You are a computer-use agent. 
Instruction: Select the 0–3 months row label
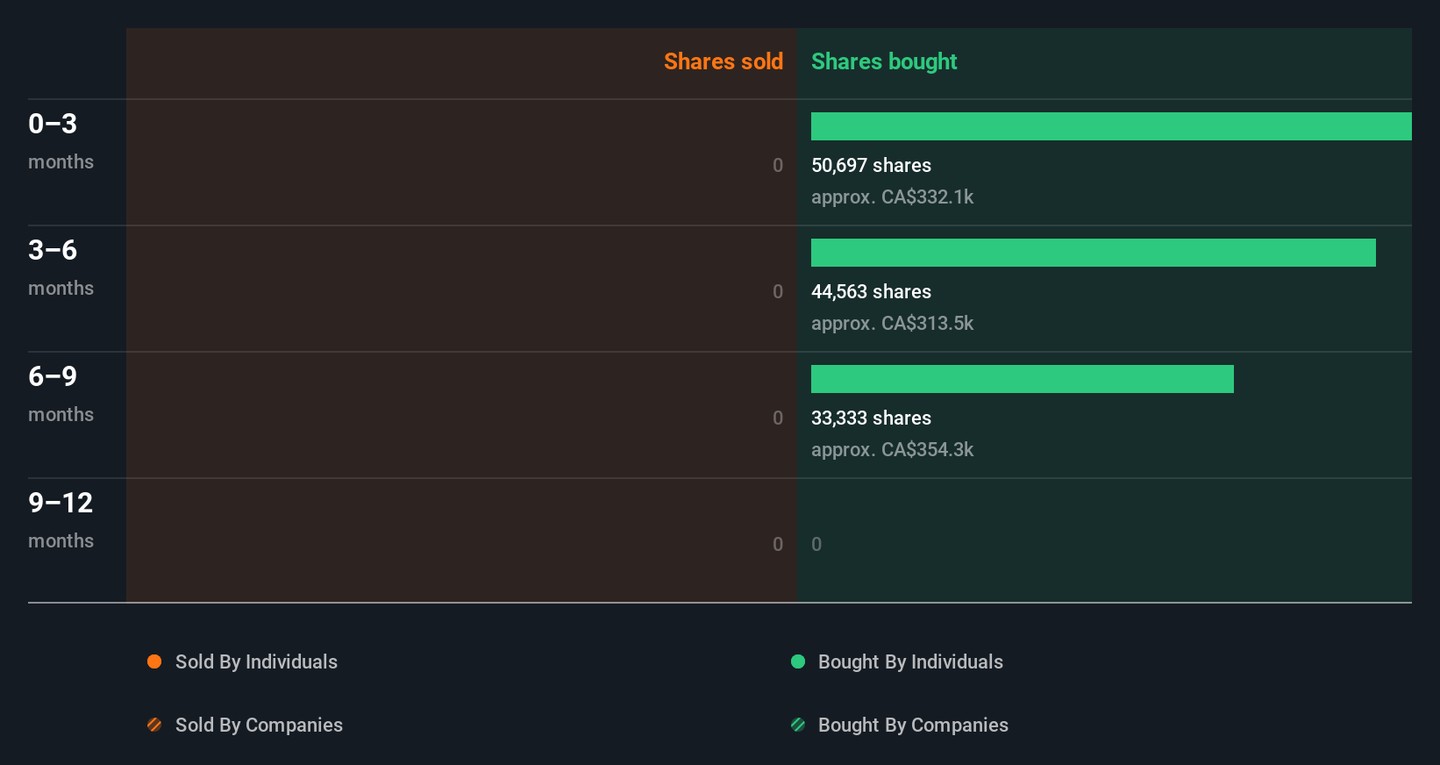[60, 140]
